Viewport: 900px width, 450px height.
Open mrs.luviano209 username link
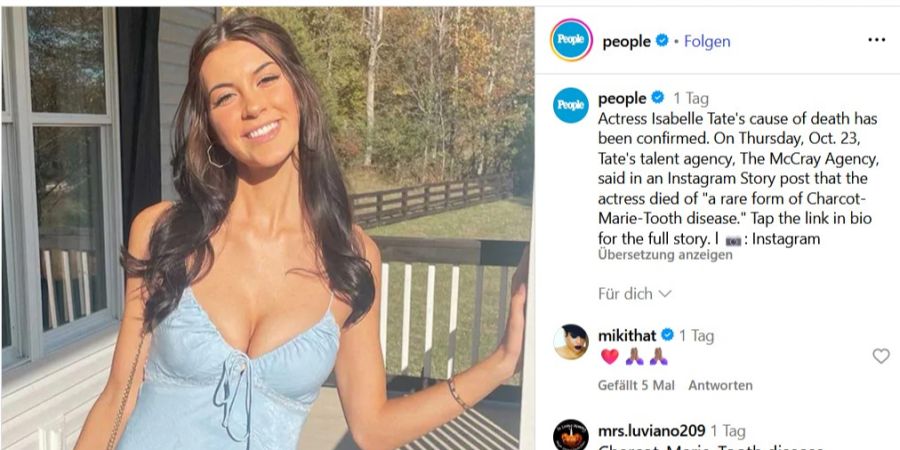(651, 431)
